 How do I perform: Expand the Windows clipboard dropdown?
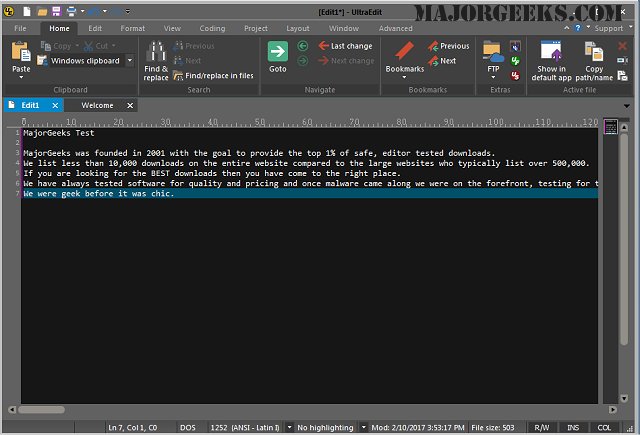point(129,61)
